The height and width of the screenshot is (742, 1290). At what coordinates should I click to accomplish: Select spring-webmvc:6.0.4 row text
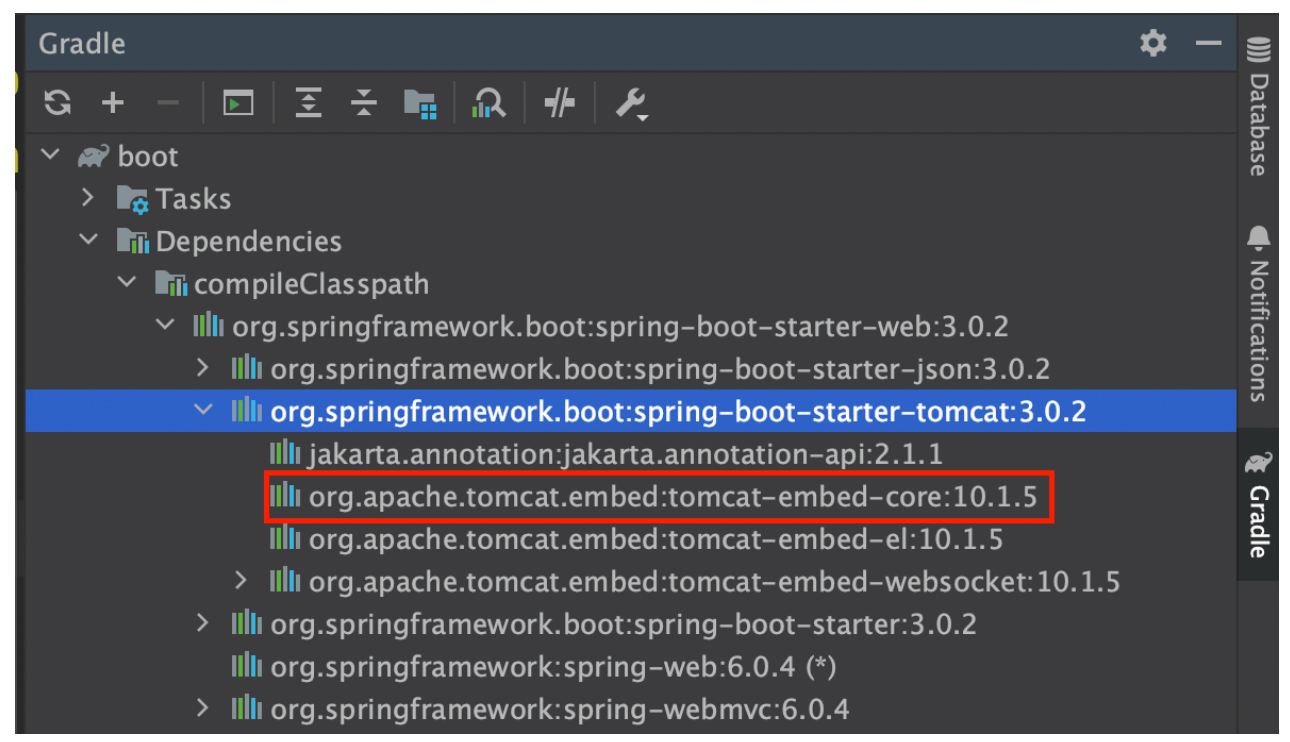(x=560, y=709)
